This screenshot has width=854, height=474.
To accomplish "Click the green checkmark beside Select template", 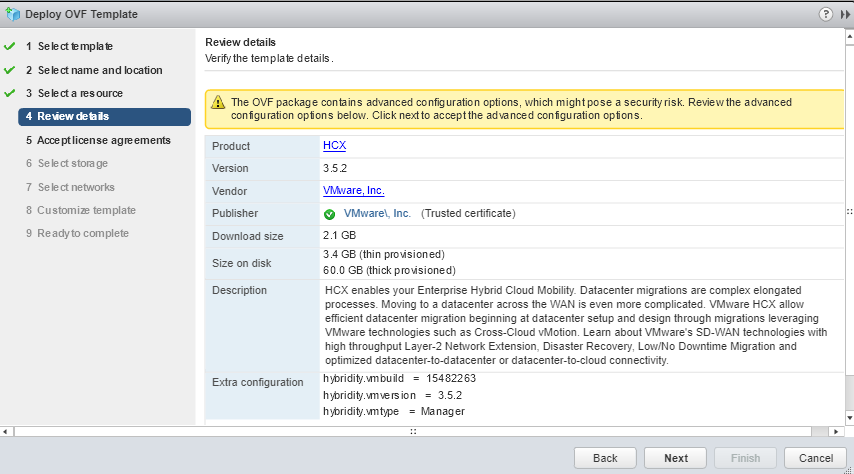I will 9,46.
